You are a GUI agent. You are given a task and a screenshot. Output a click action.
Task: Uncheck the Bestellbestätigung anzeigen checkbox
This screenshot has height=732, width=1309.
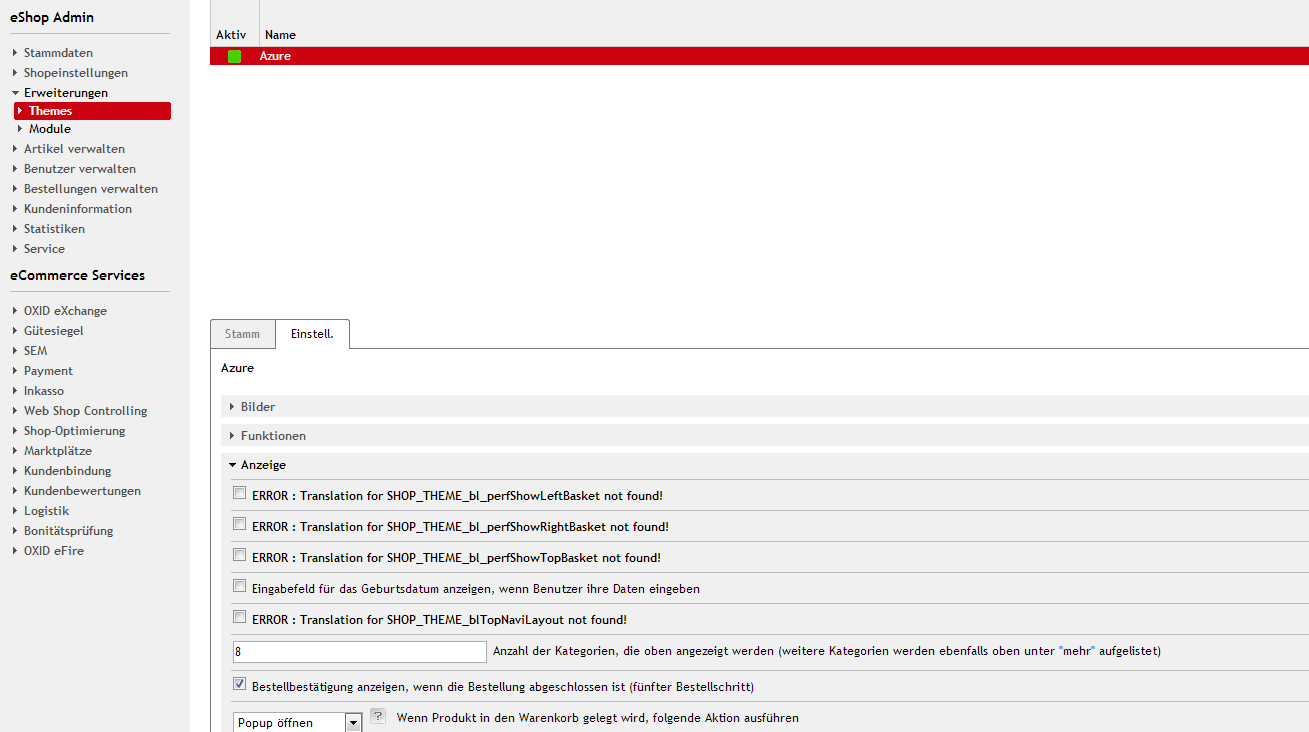[x=239, y=685]
